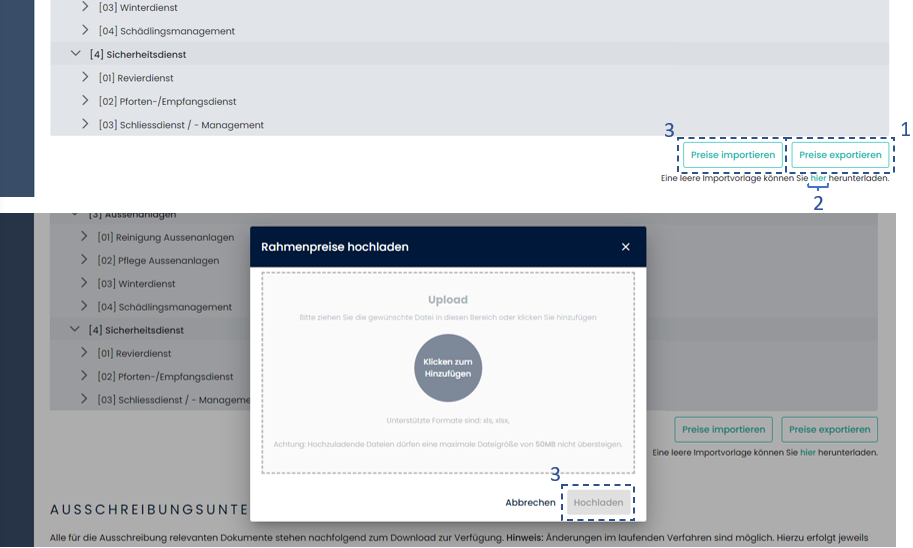The width and height of the screenshot is (913, 548).
Task: Click Preise importieren behind the upload dialog
Action: [723, 430]
